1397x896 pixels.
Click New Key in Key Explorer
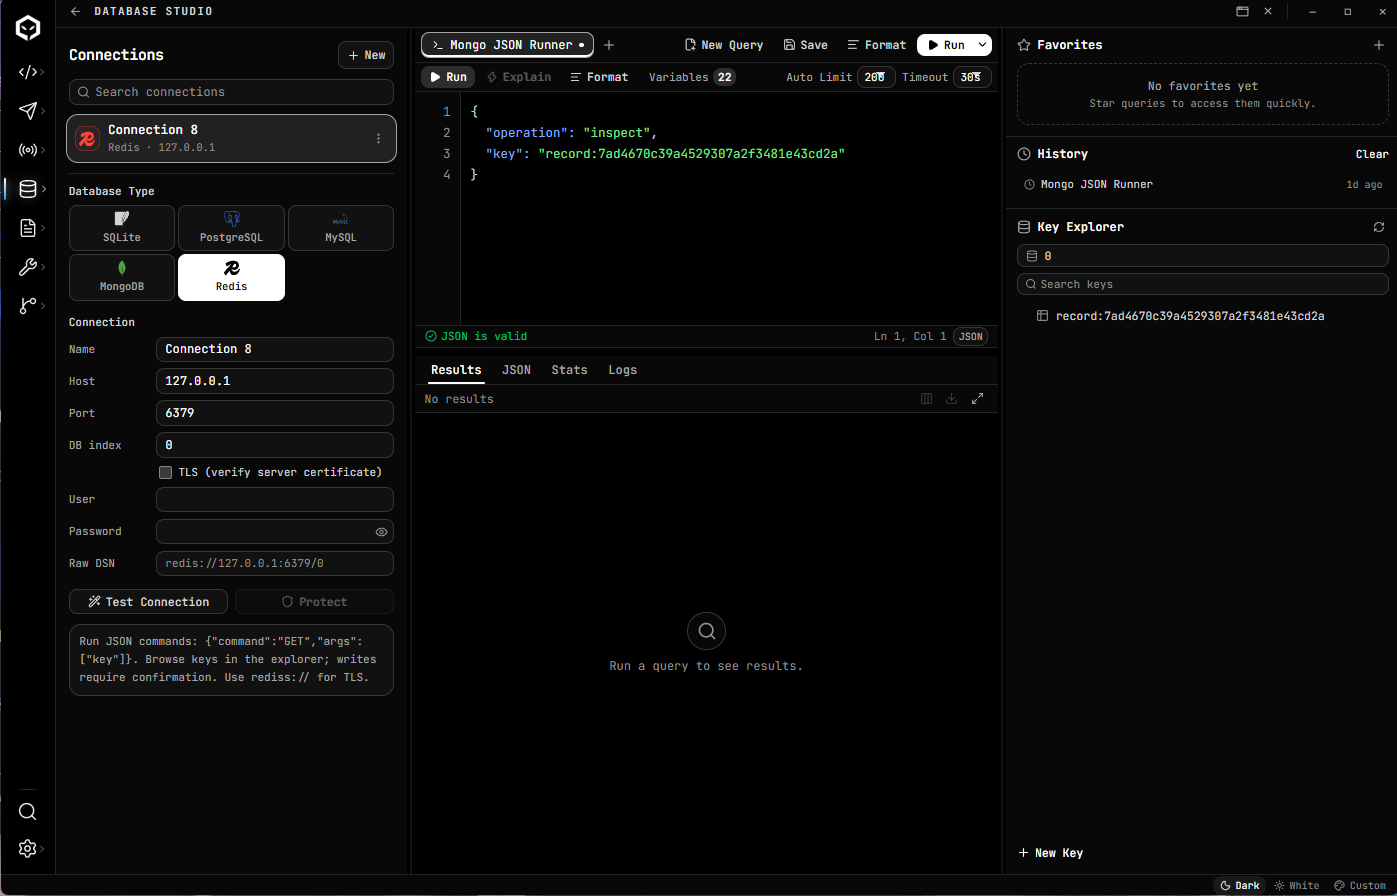tap(1050, 853)
